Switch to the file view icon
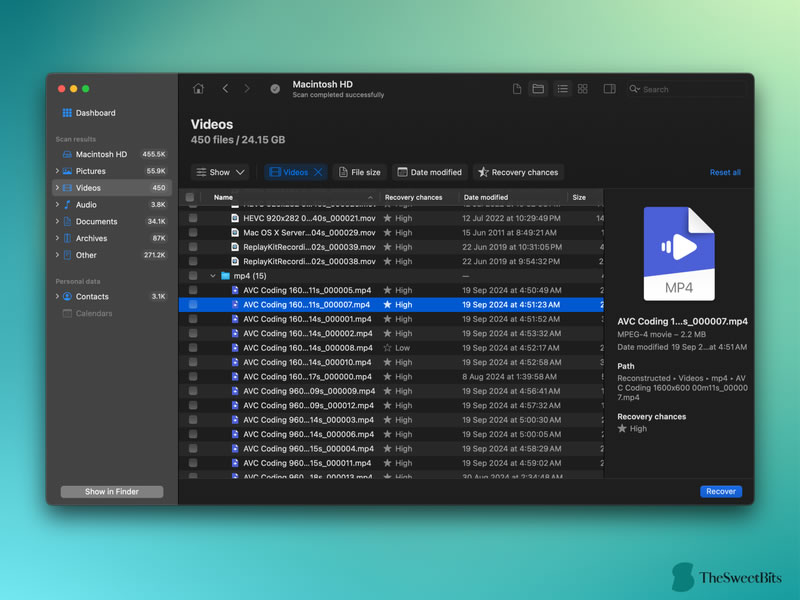The image size is (800, 600). point(517,89)
